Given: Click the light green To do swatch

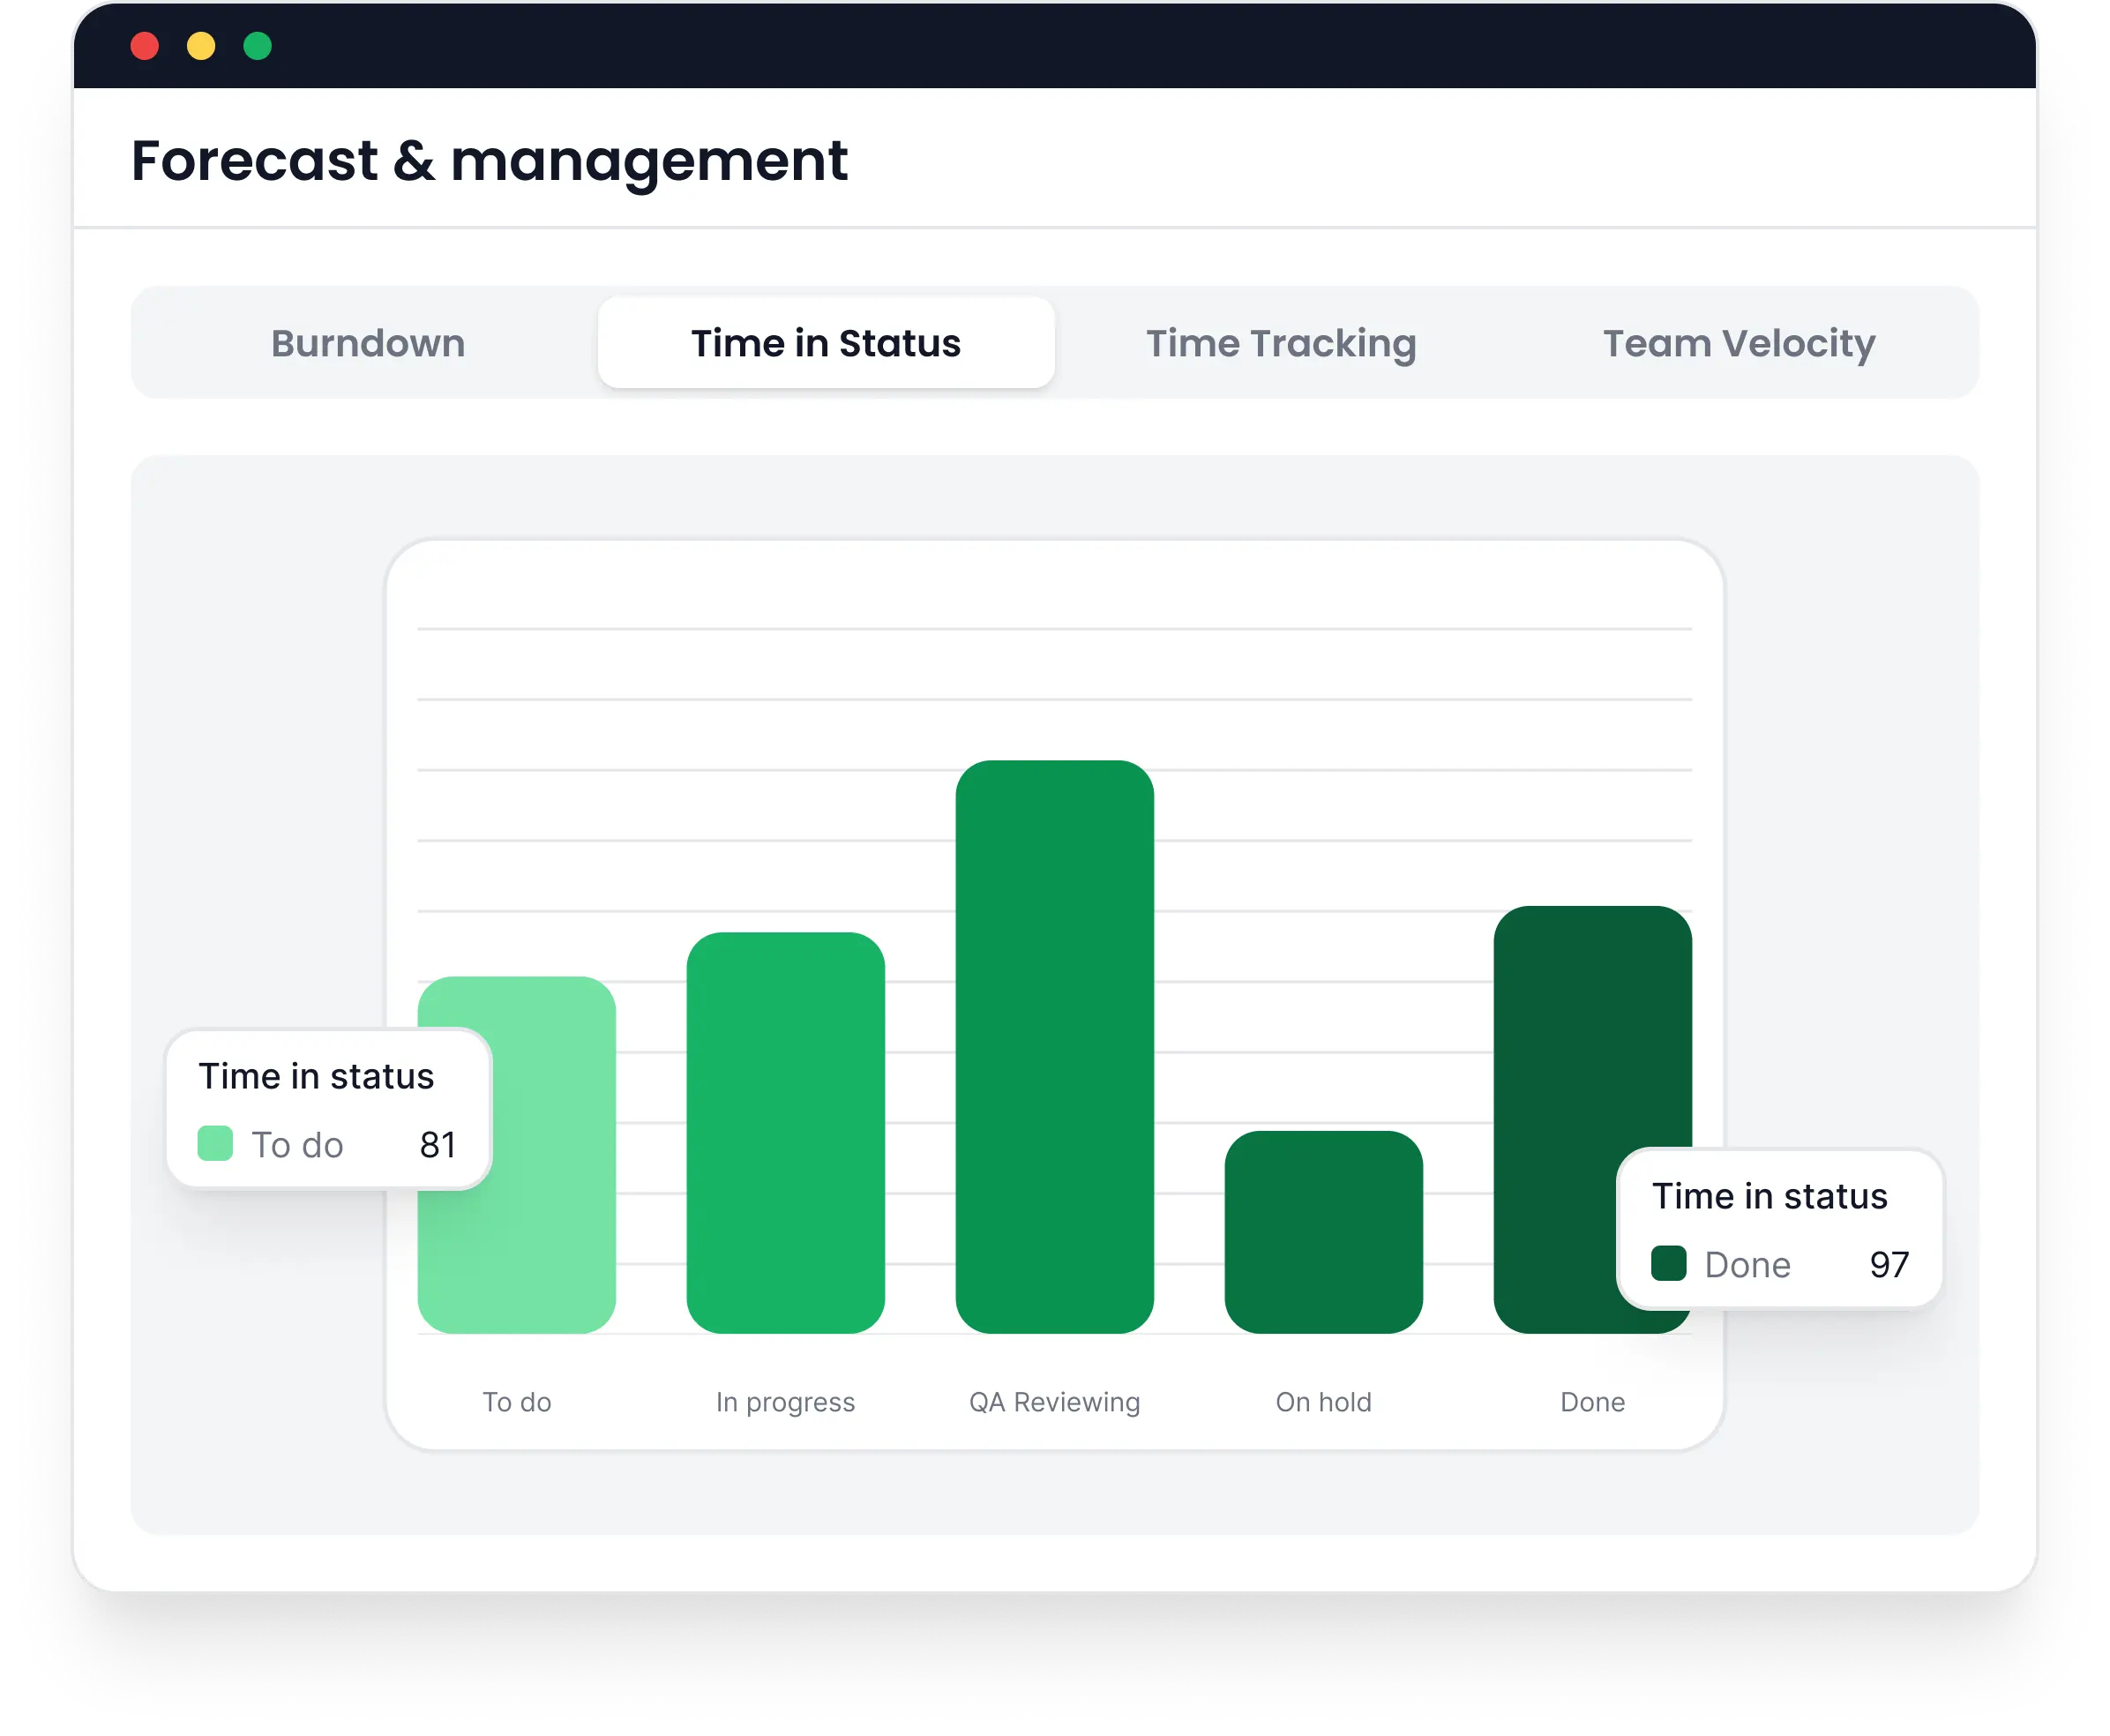Looking at the screenshot, I should (x=215, y=1143).
